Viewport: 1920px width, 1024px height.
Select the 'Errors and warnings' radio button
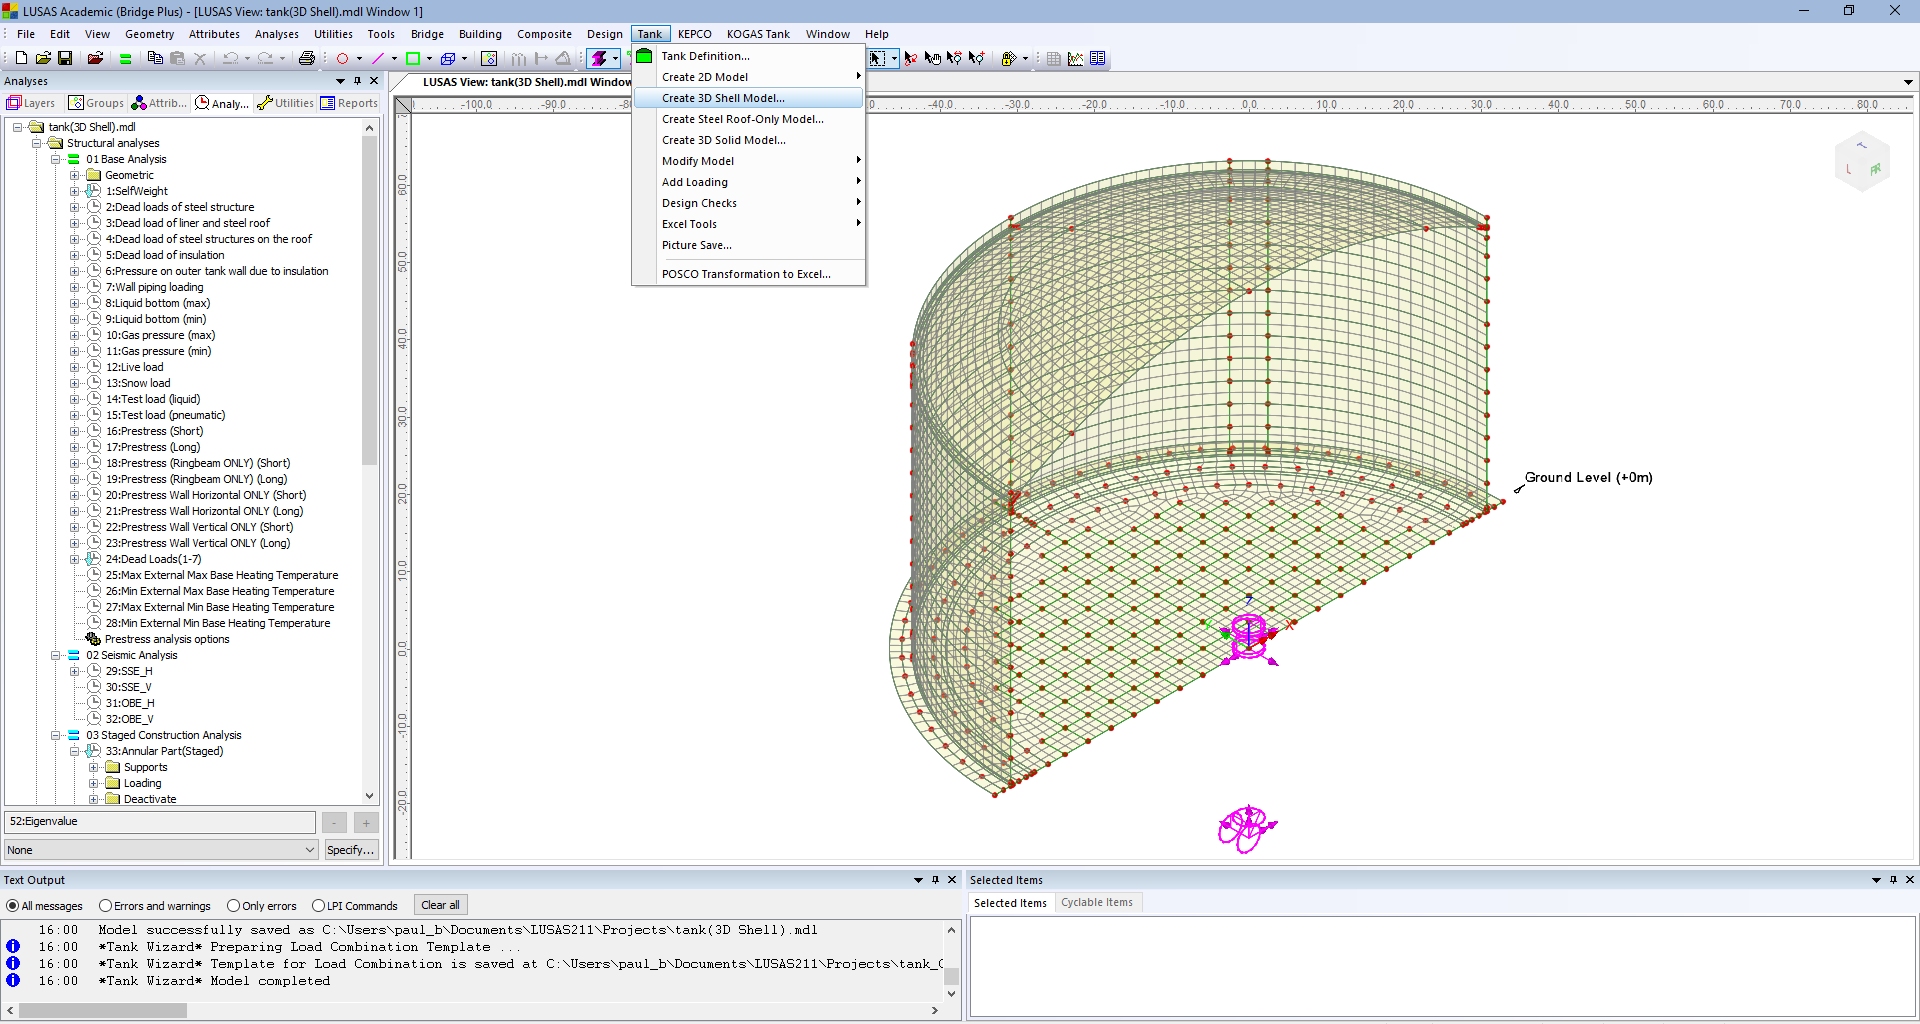(x=105, y=906)
